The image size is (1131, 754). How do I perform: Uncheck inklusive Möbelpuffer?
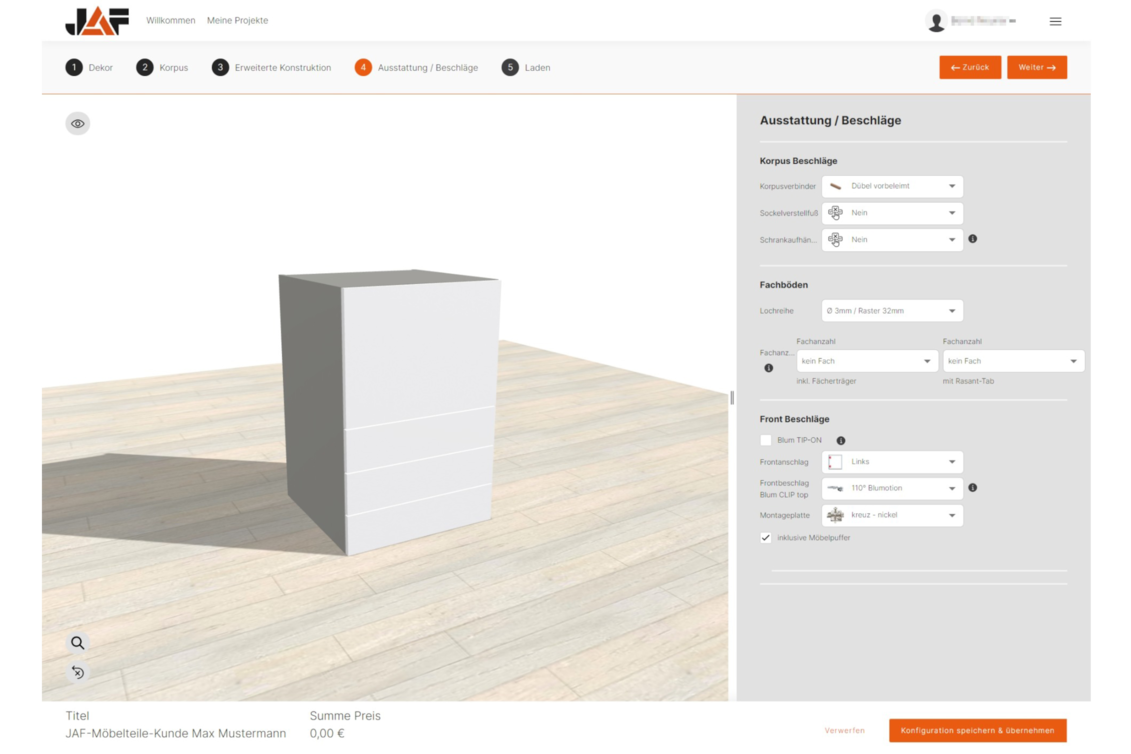coord(766,538)
